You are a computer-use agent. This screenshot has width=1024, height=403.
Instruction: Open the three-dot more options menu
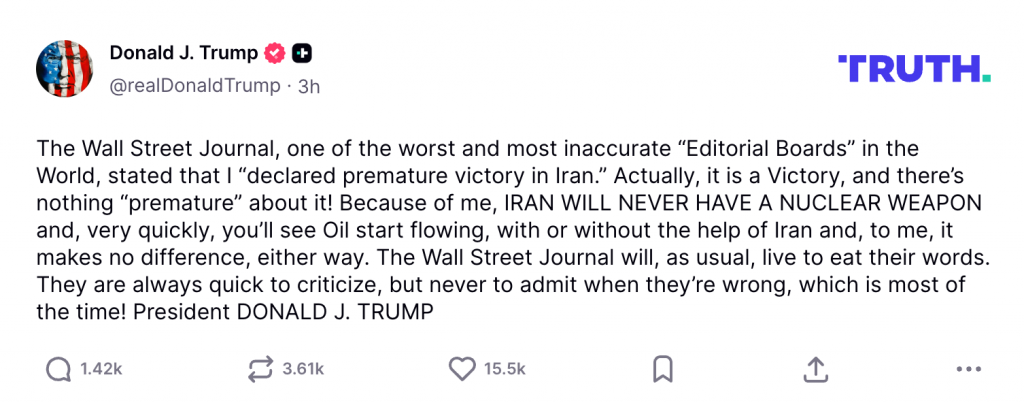[968, 369]
